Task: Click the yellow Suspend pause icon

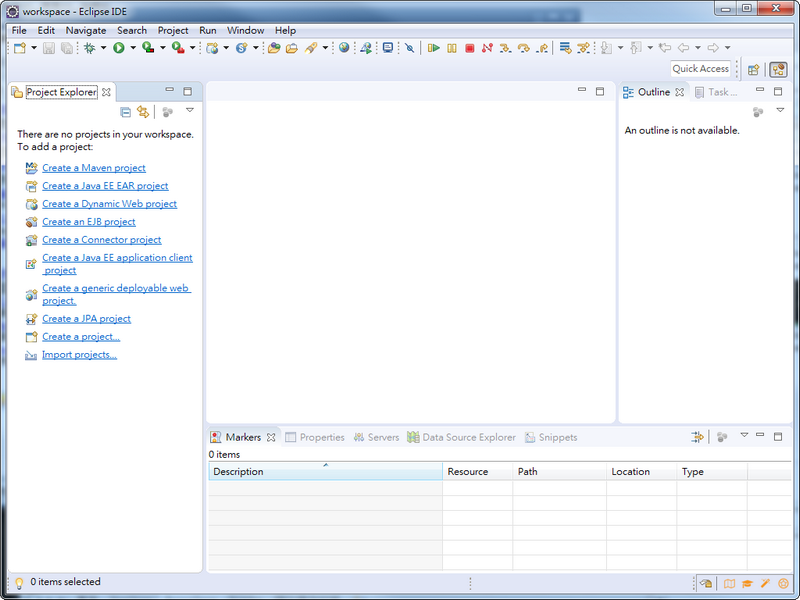Action: pyautogui.click(x=451, y=48)
